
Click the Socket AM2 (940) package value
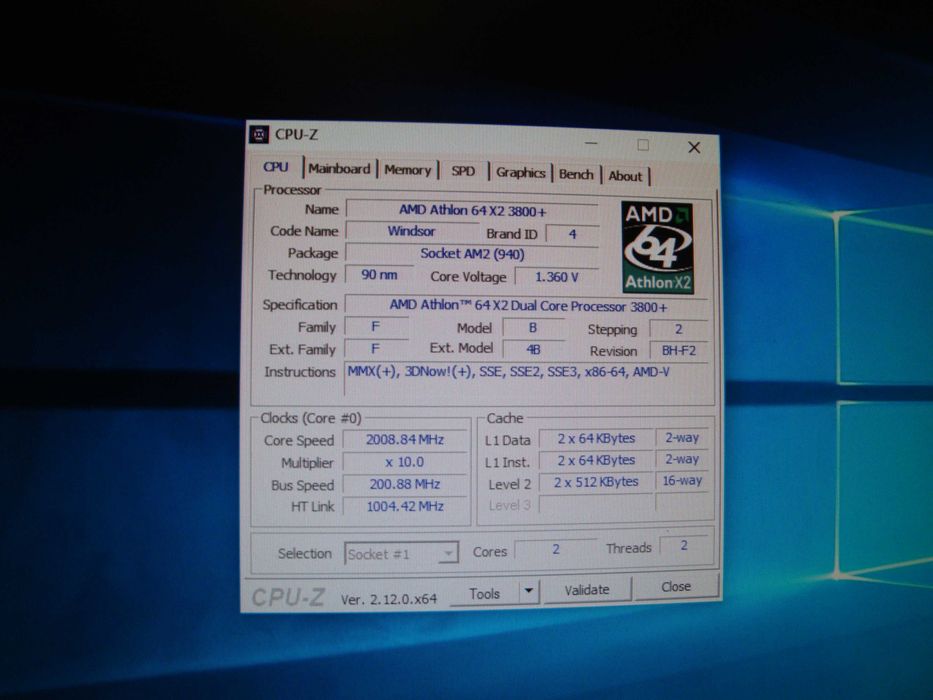point(472,254)
